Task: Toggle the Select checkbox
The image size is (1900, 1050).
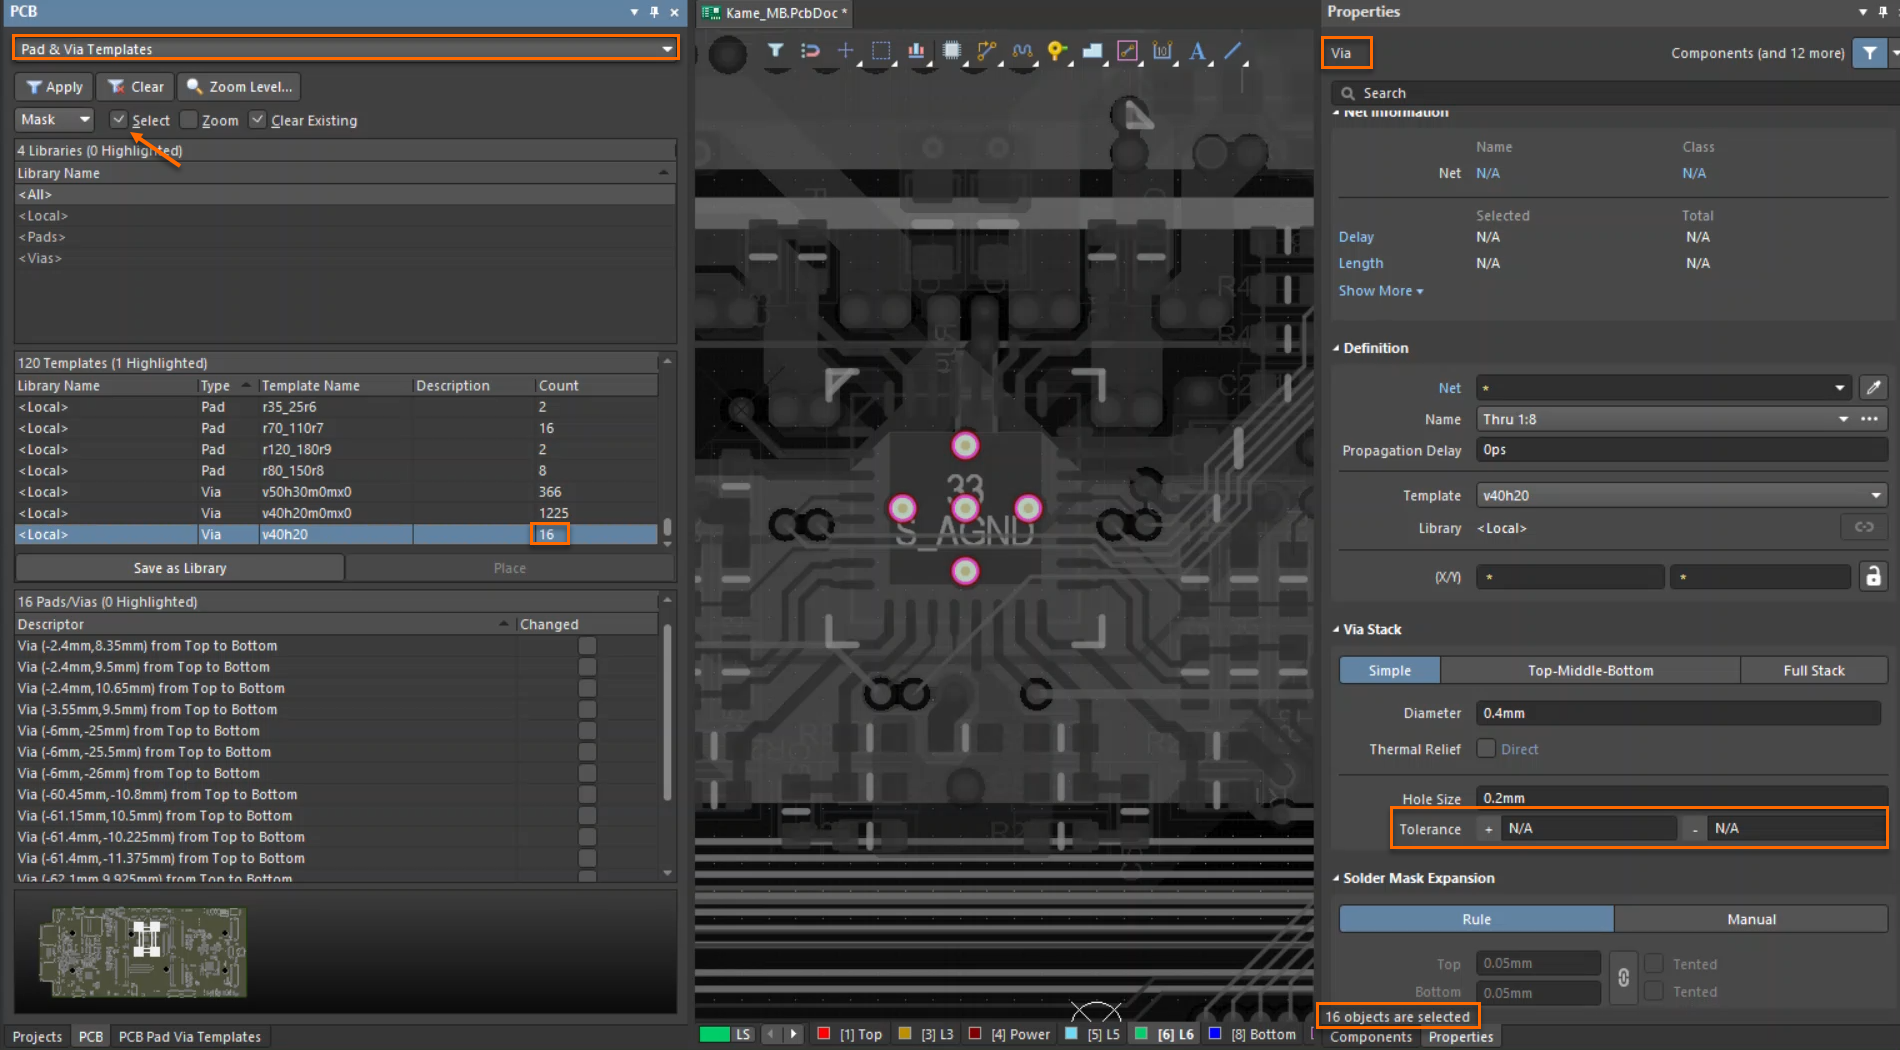Action: 119,120
